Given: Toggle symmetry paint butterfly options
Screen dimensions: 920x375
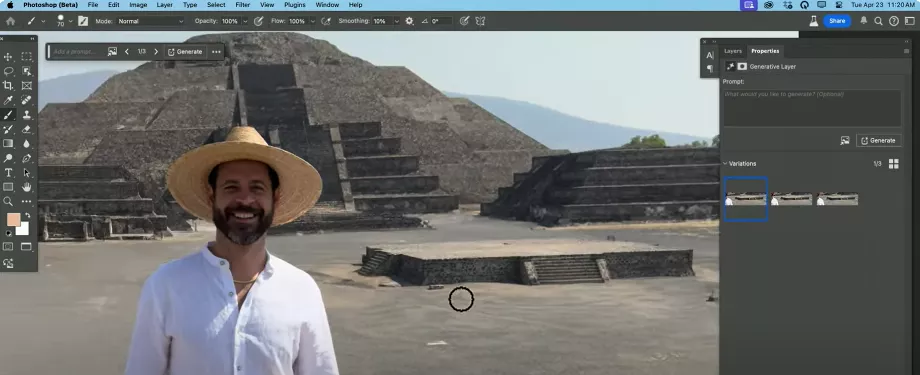Looking at the screenshot, I should pyautogui.click(x=480, y=21).
